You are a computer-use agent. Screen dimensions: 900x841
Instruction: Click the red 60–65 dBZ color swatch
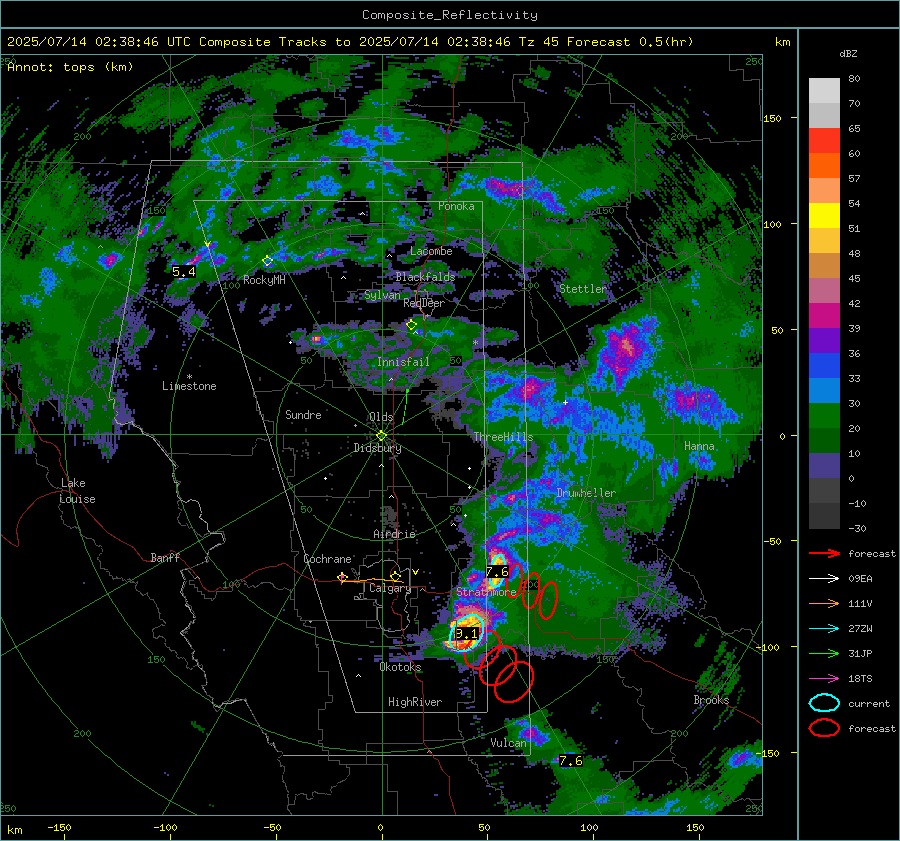824,141
